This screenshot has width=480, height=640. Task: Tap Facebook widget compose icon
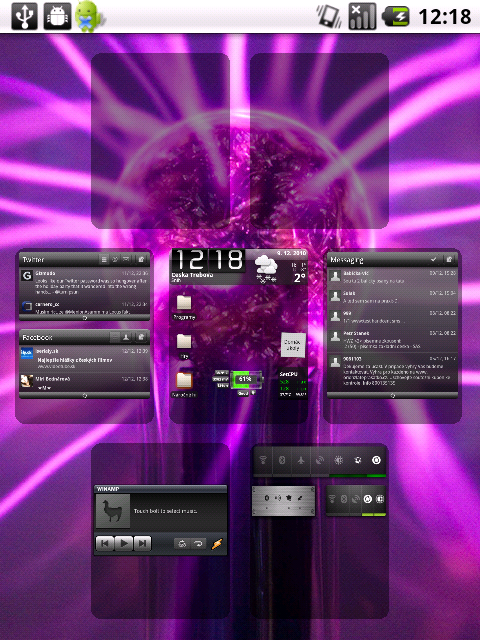point(141,337)
